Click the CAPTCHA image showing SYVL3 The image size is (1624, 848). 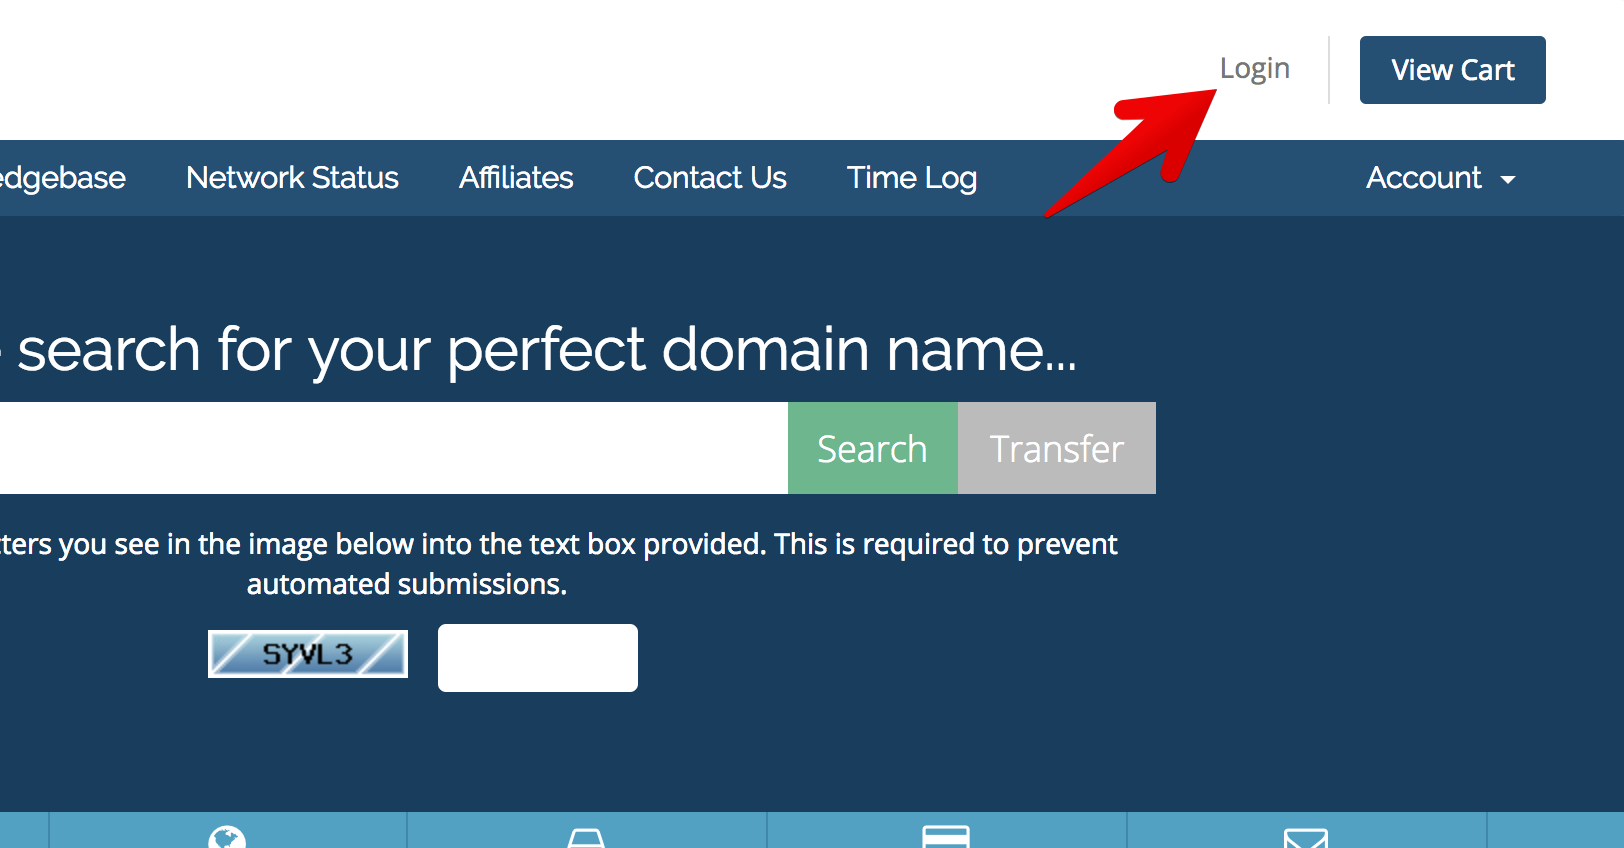pyautogui.click(x=308, y=654)
